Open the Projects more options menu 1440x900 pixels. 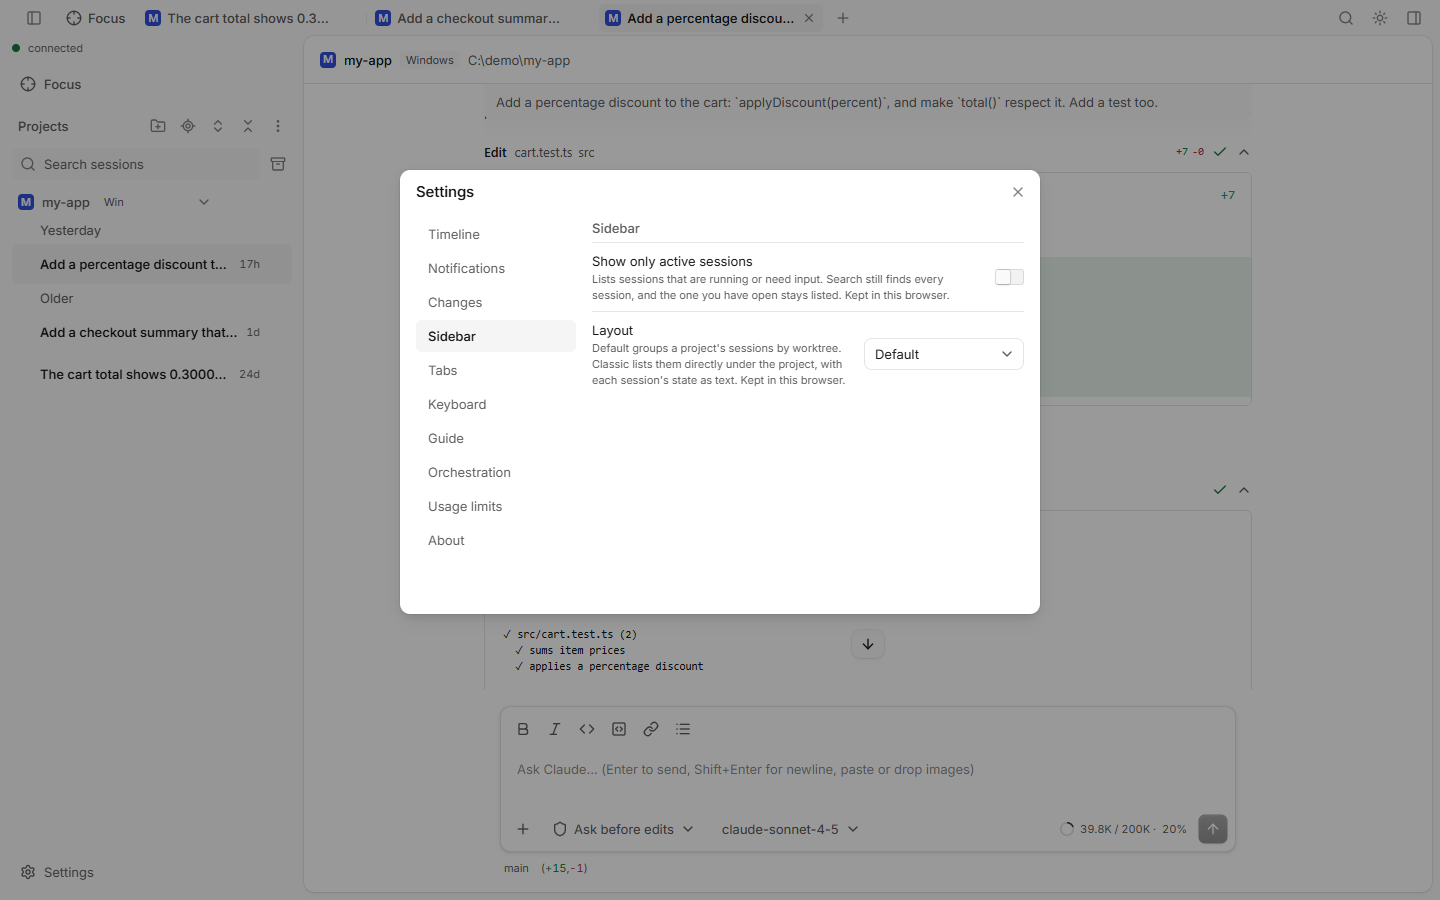tap(278, 126)
